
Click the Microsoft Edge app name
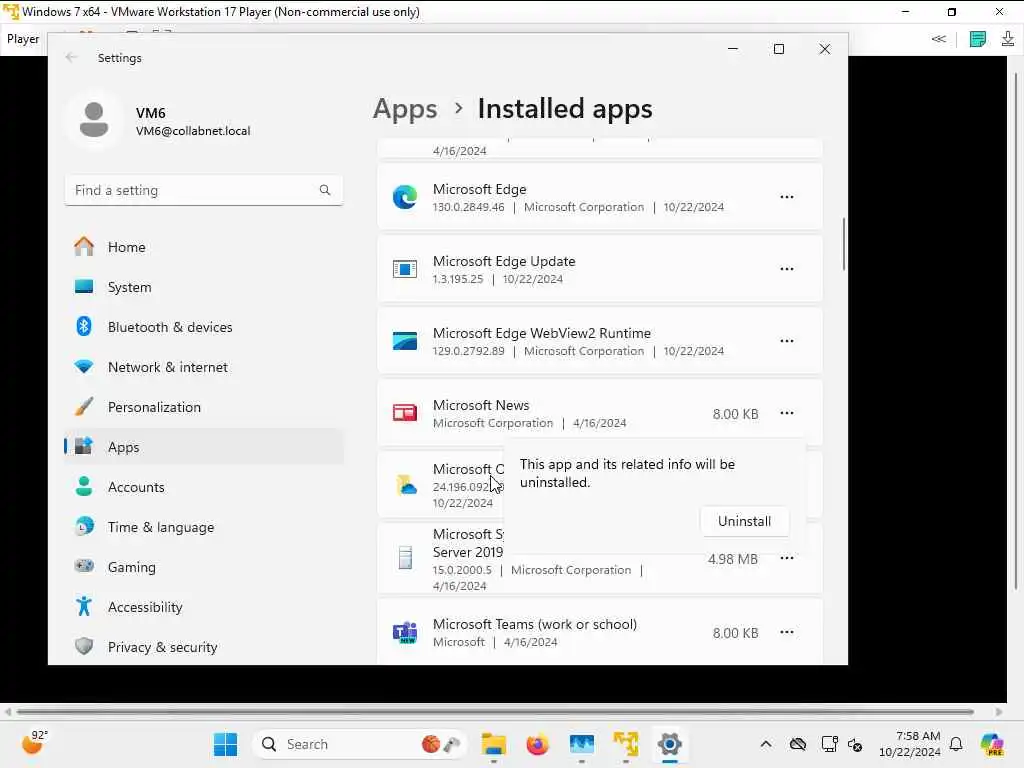(479, 189)
